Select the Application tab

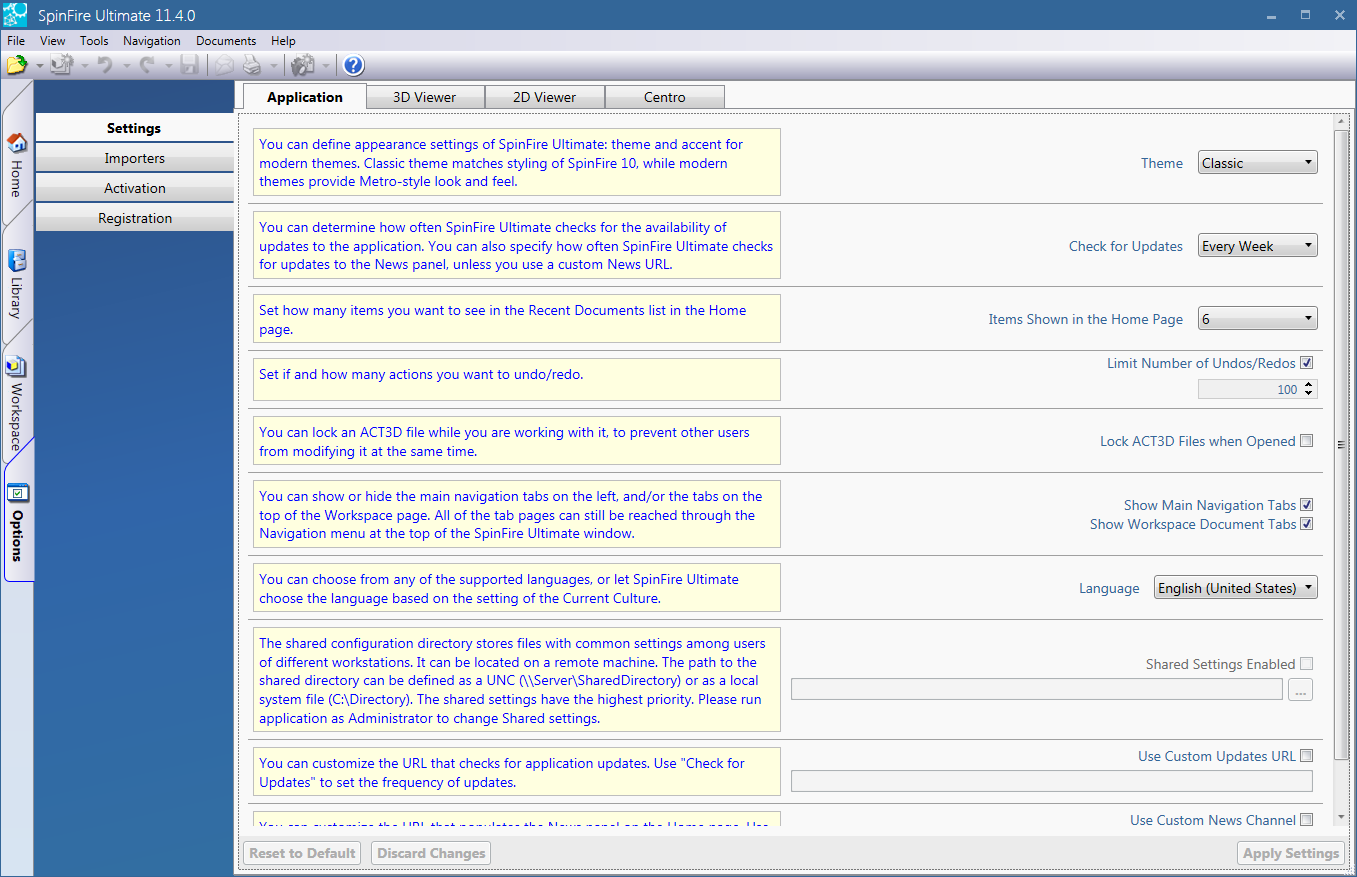pos(304,97)
